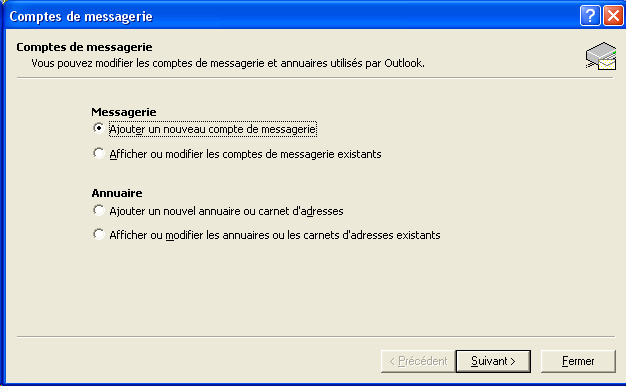Image resolution: width=626 pixels, height=386 pixels.
Task: Click Suivant to continue
Action: pos(493,361)
